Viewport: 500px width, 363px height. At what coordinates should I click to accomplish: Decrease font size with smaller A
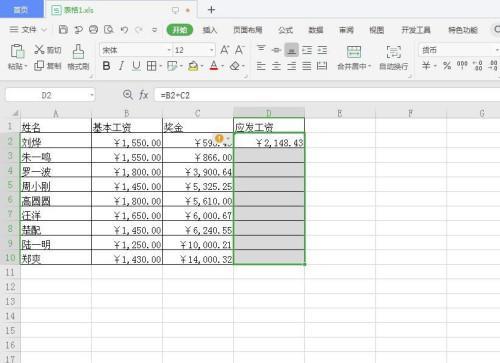coord(239,50)
